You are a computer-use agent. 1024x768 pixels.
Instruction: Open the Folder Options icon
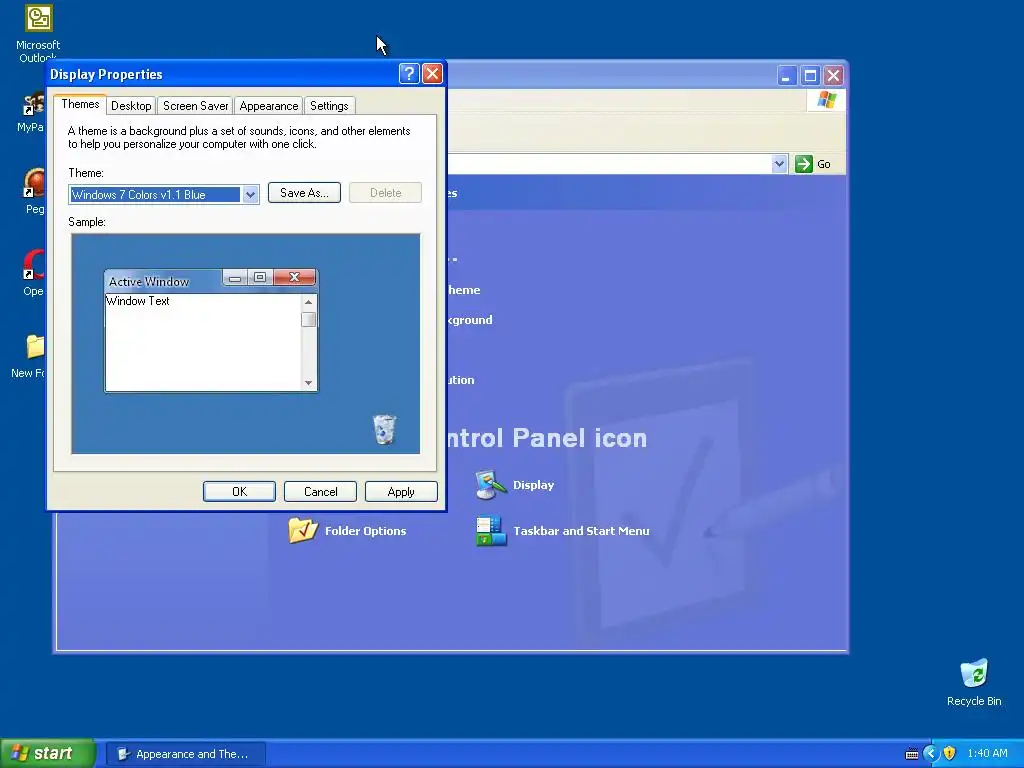303,530
